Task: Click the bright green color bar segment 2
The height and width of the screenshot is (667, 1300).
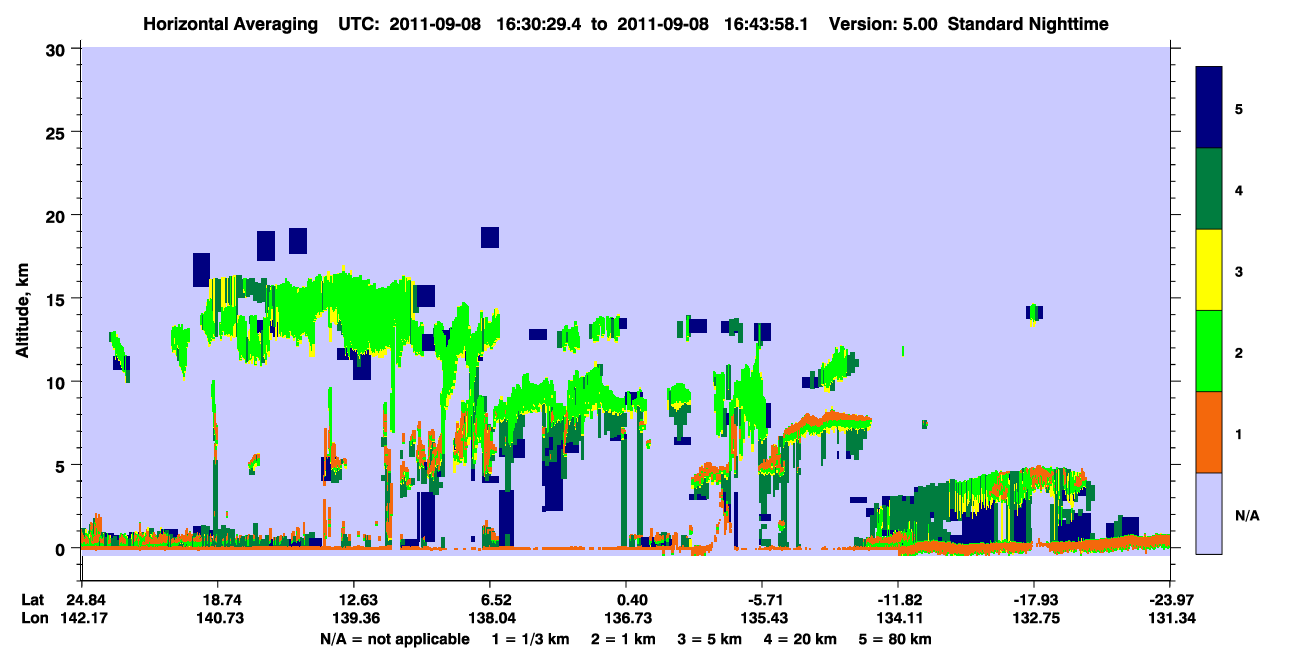Action: [1209, 351]
